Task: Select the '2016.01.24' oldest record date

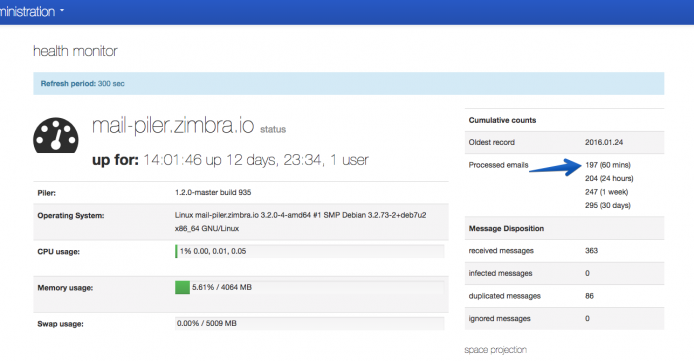Action: click(x=604, y=142)
